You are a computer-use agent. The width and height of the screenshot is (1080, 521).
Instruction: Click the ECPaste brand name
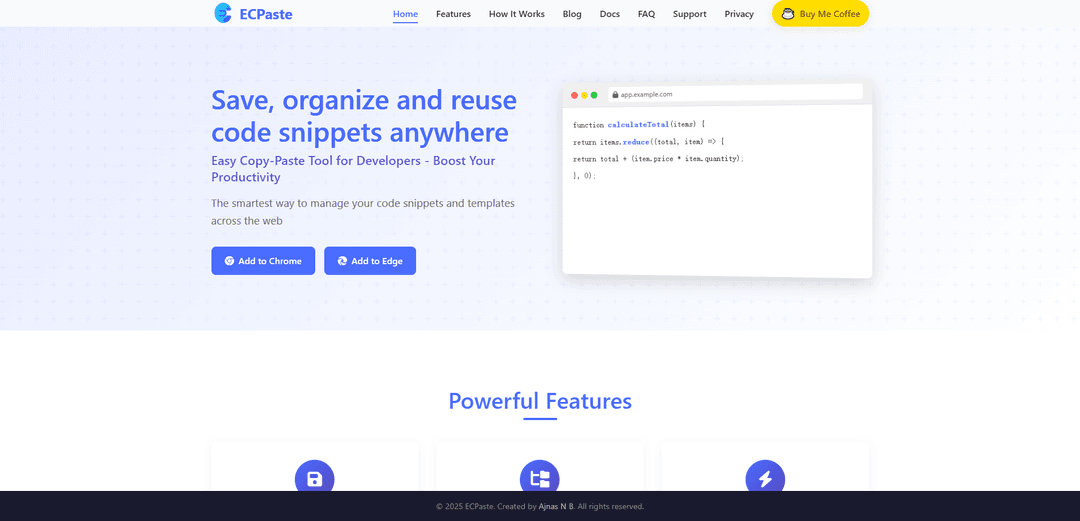266,14
